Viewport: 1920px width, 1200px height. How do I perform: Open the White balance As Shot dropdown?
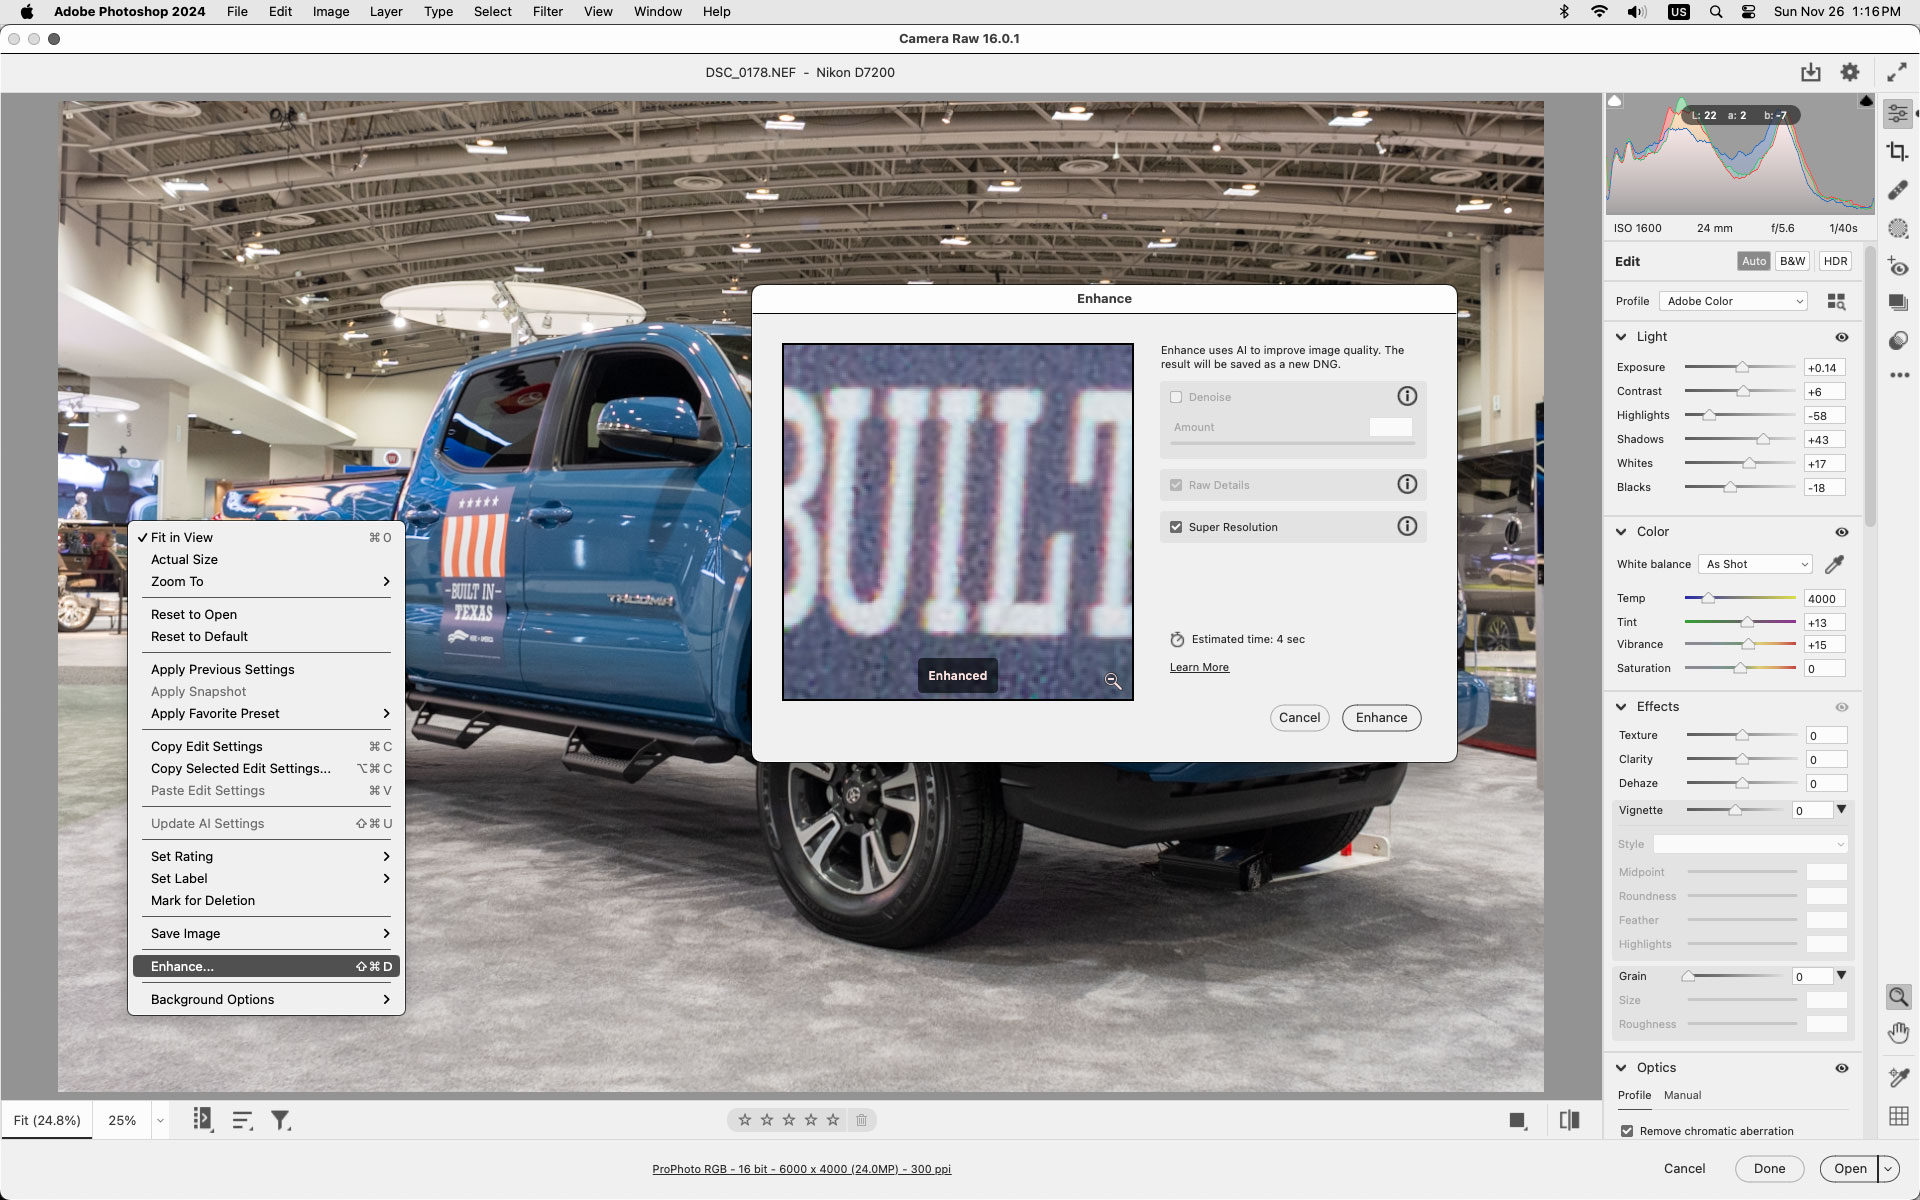1755,564
